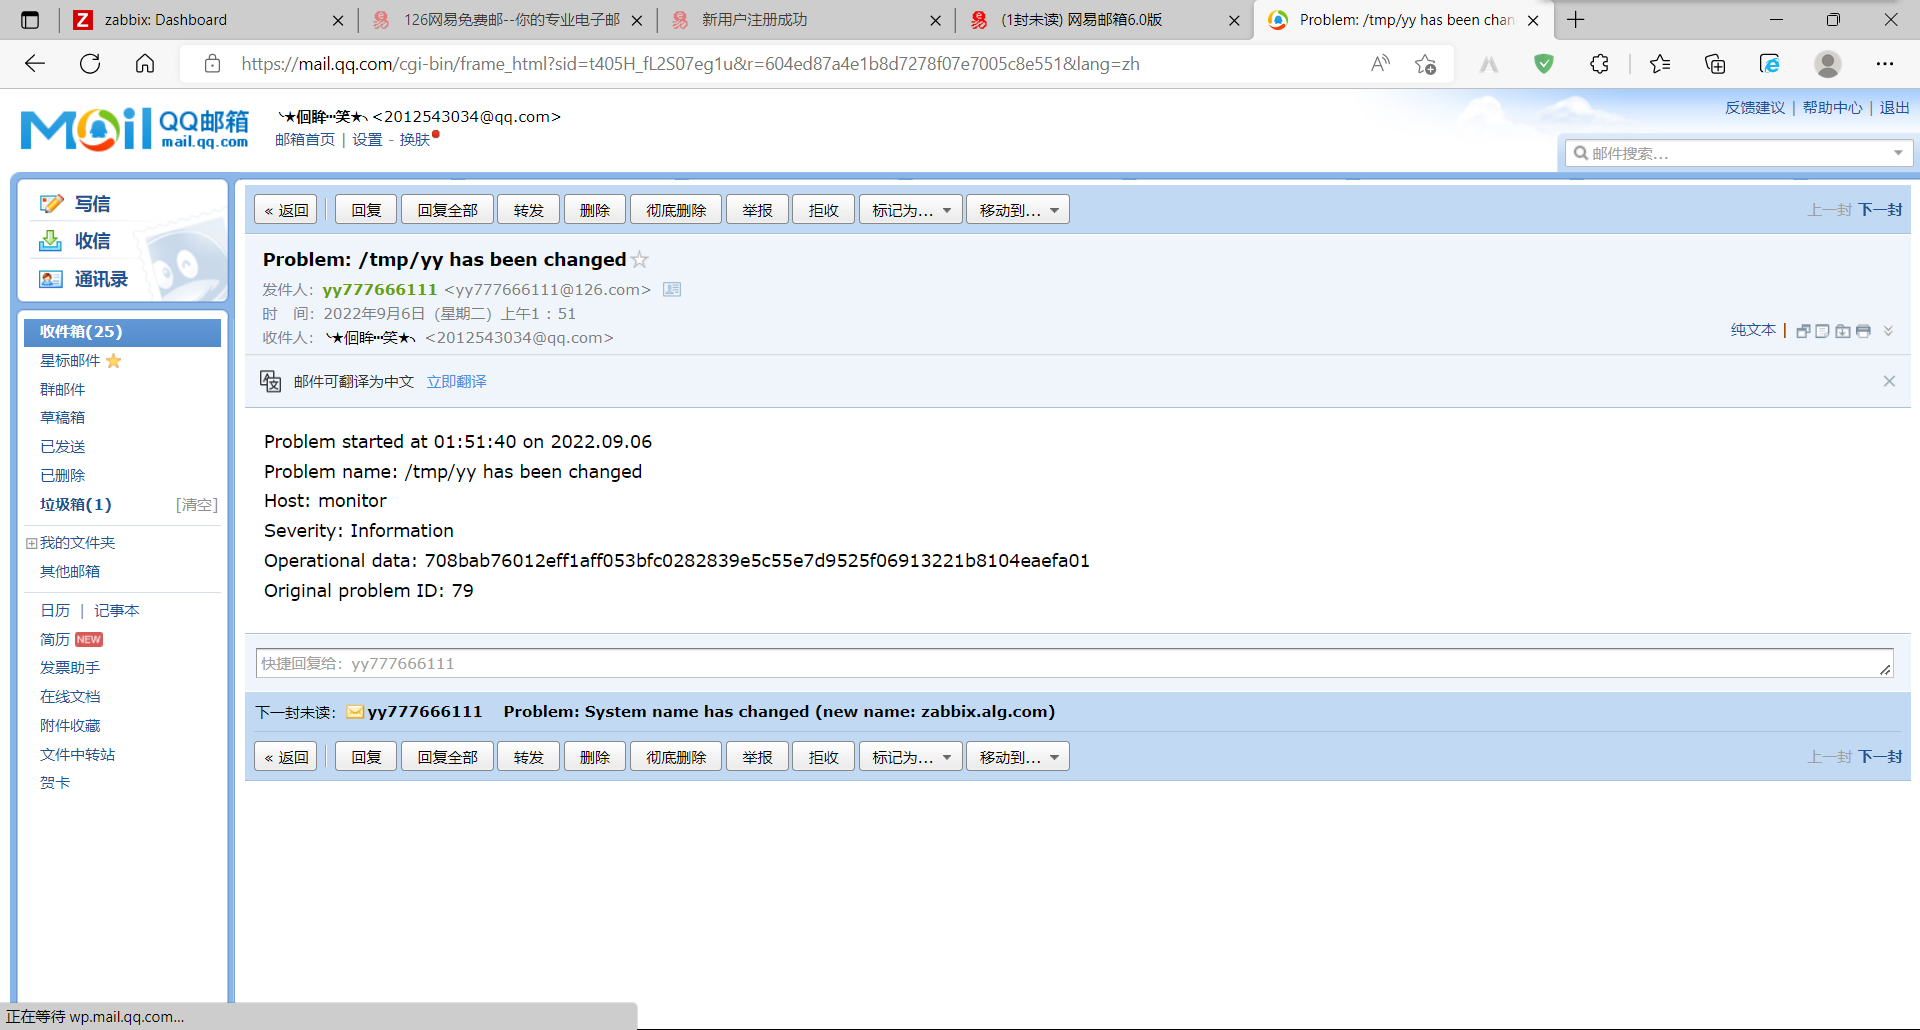Viewport: 1920px width, 1030px height.
Task: Open 贺卡 greeting cards
Action: click(x=55, y=783)
